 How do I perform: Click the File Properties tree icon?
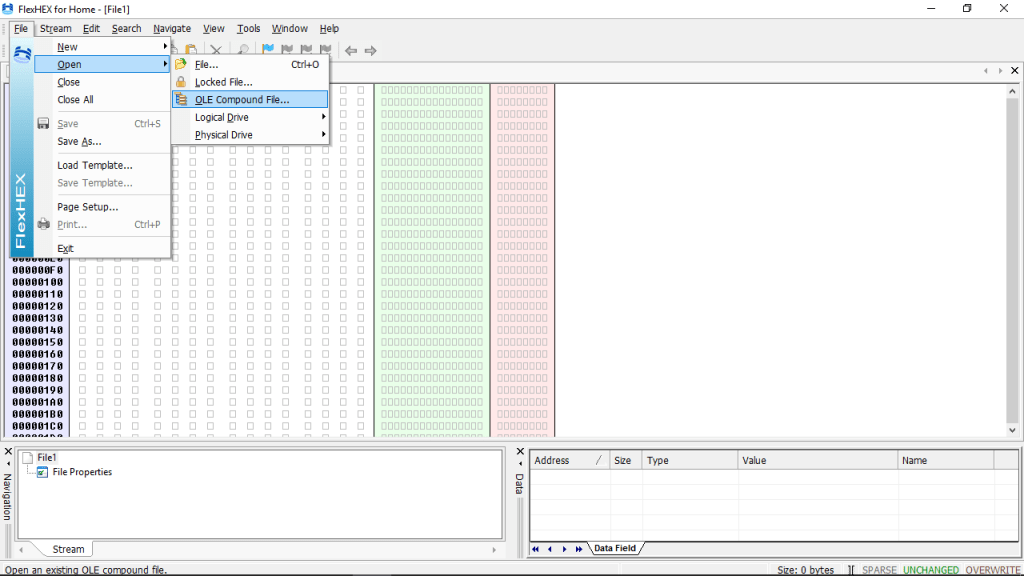click(x=42, y=472)
